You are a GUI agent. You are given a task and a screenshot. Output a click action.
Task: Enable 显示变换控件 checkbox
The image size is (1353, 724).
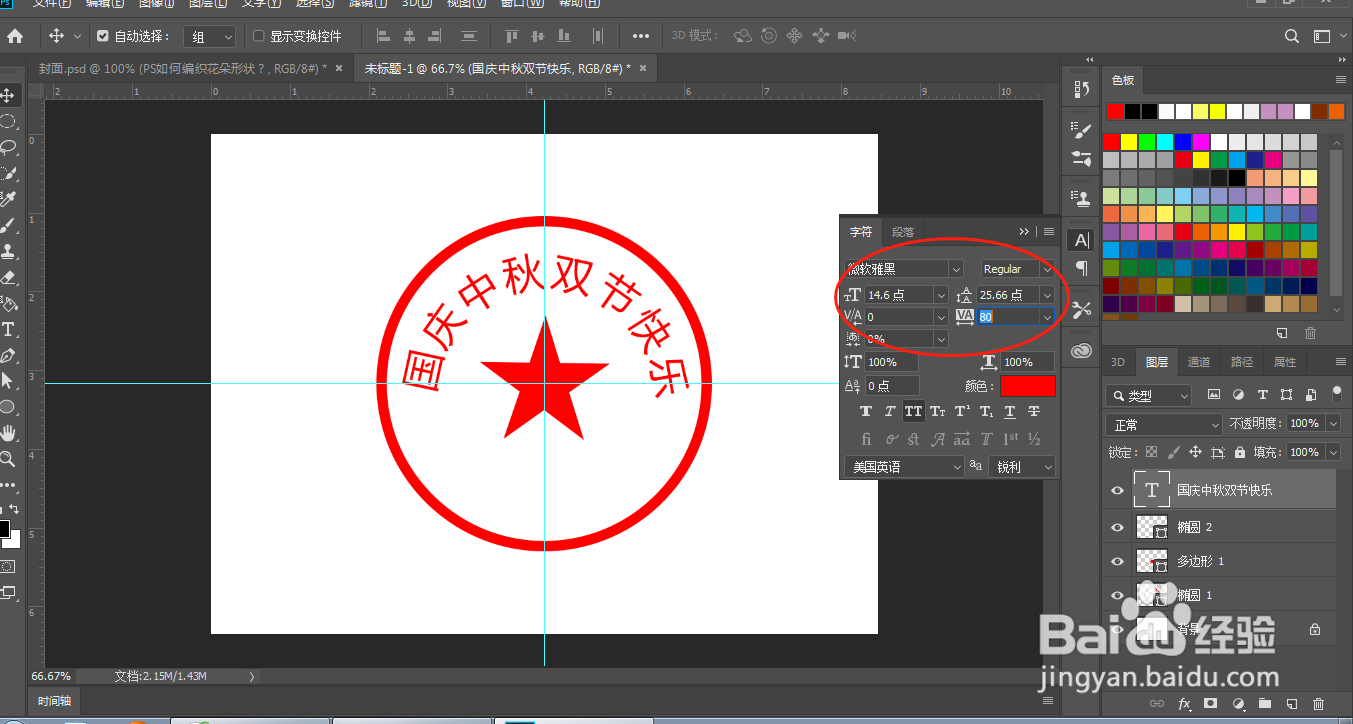pyautogui.click(x=258, y=36)
